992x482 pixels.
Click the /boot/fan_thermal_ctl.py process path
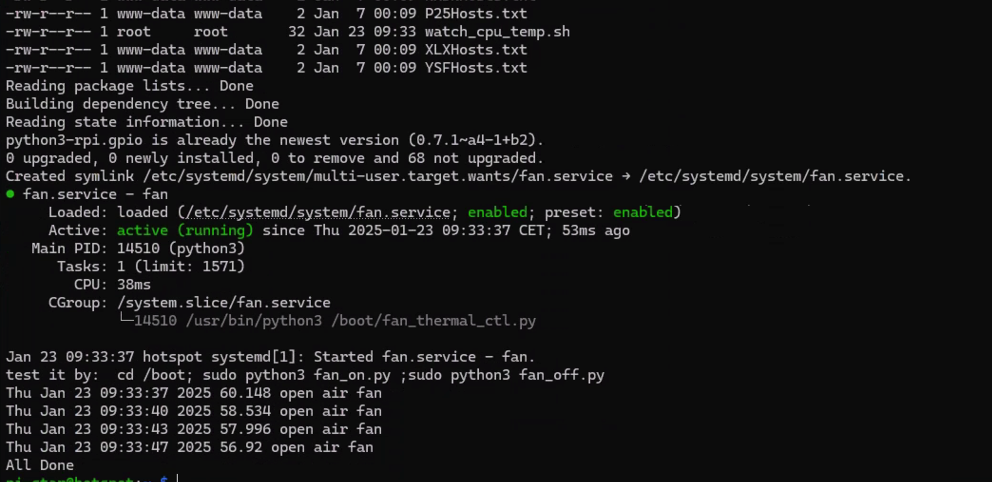click(x=433, y=321)
